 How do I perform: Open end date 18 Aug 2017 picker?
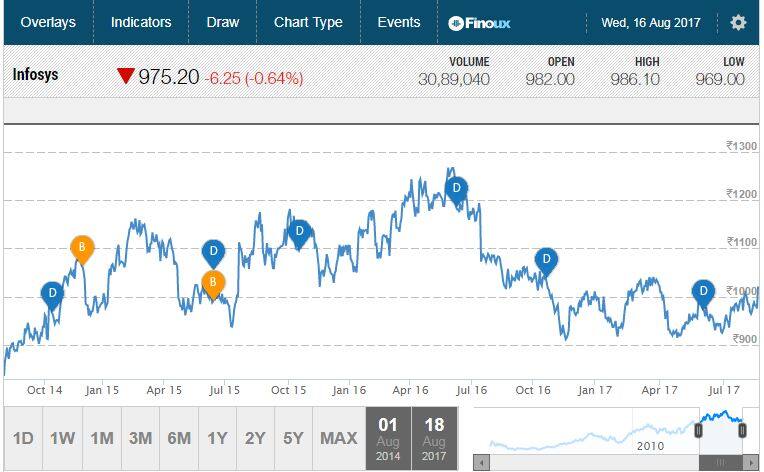434,438
